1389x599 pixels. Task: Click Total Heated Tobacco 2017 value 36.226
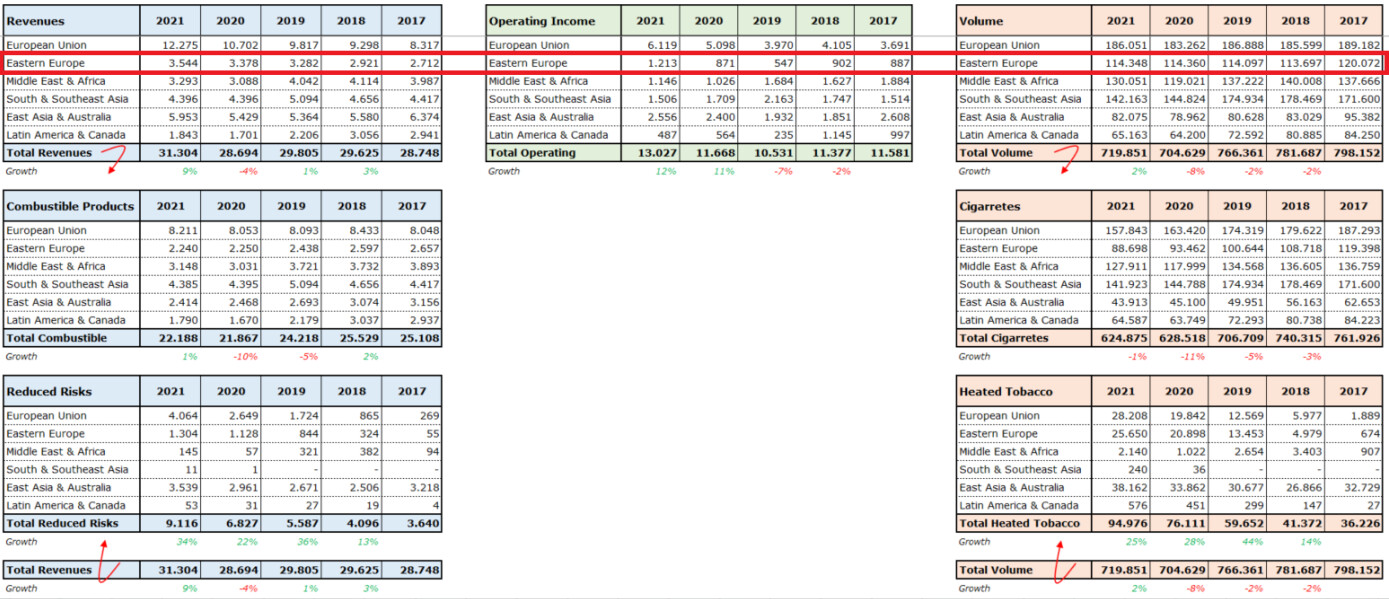pos(1359,523)
